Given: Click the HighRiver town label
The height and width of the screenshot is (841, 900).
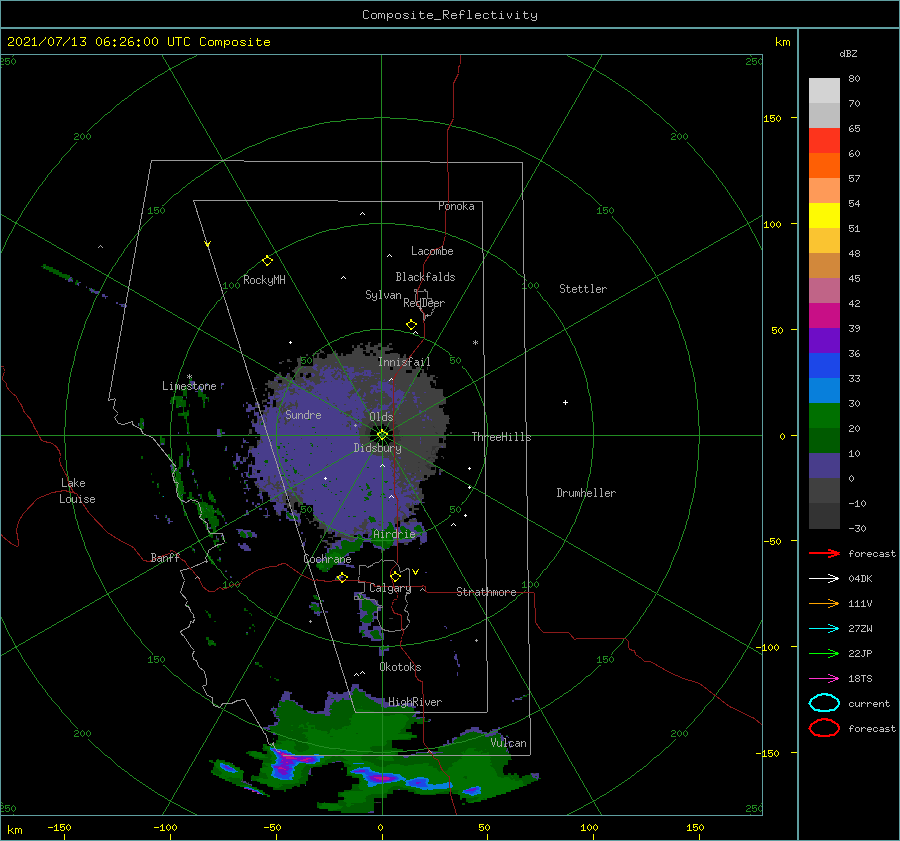Looking at the screenshot, I should [415, 702].
